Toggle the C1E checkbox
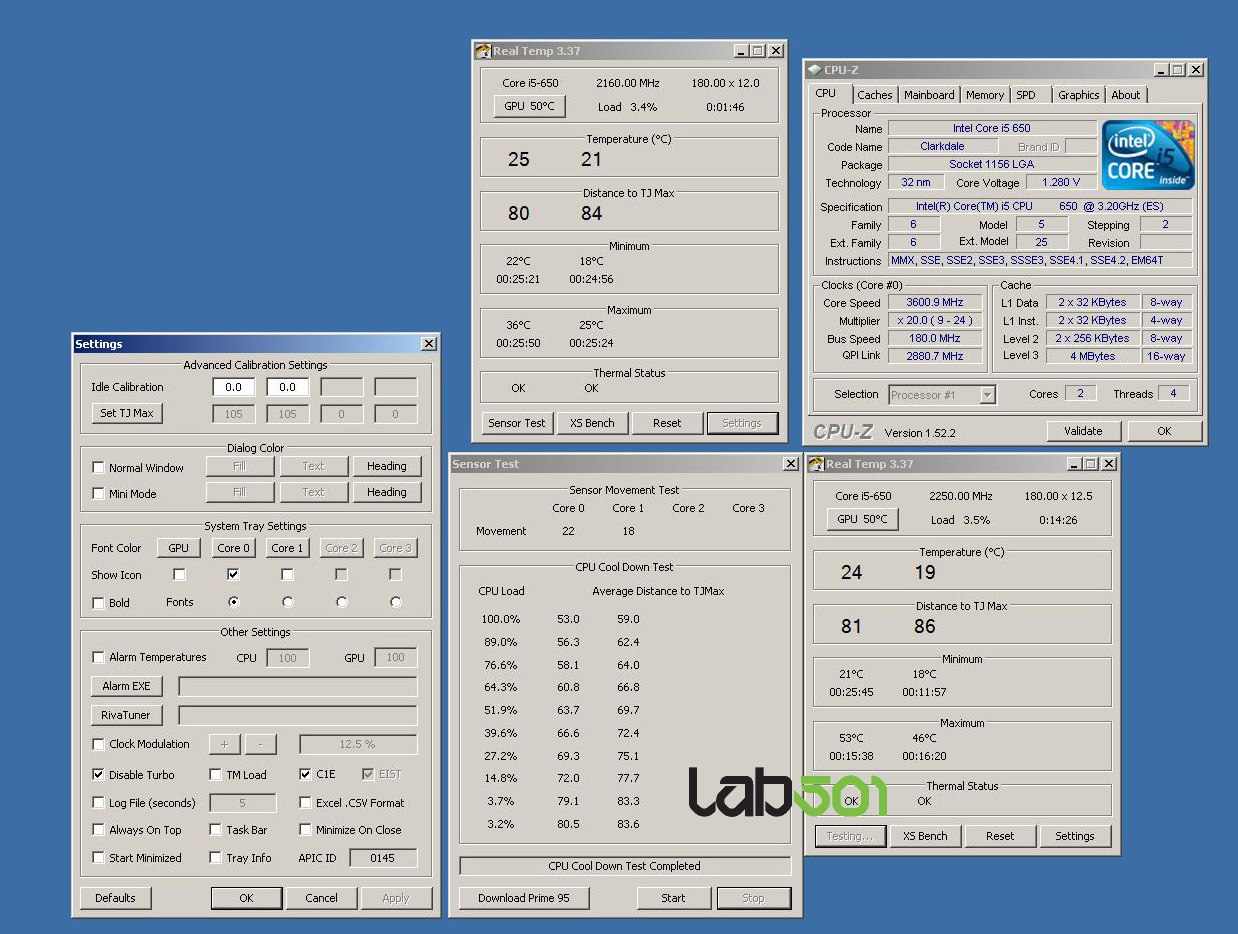 (306, 774)
